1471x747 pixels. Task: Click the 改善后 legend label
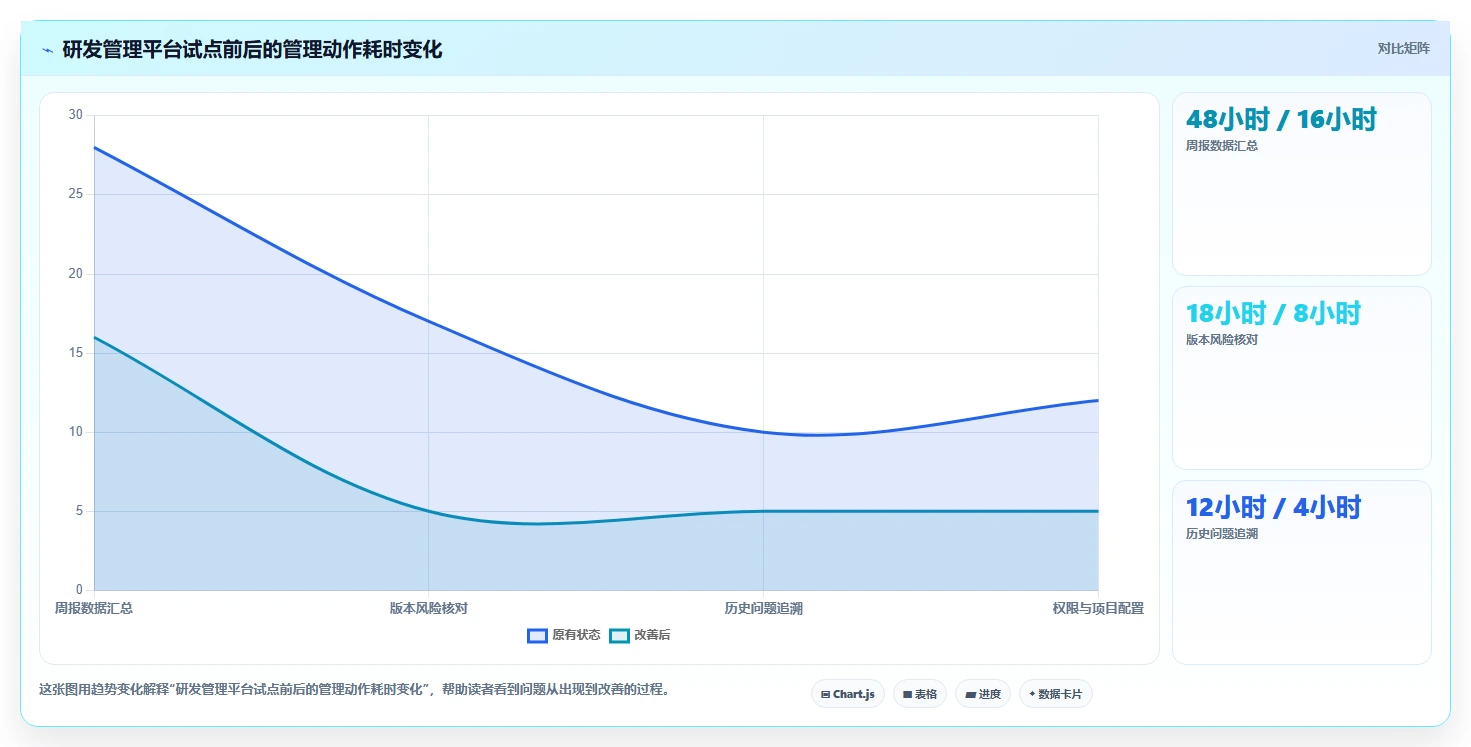point(652,636)
